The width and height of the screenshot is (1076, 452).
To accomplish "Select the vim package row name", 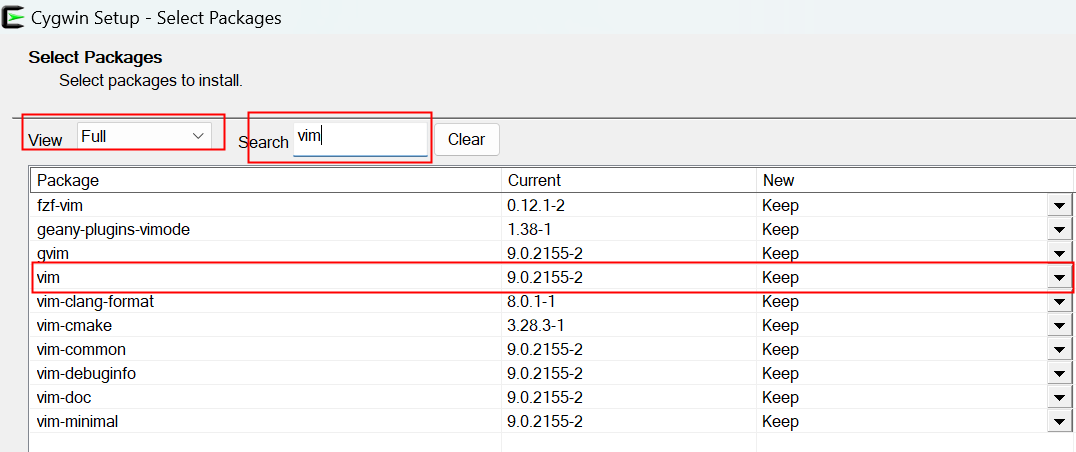I will click(x=50, y=277).
